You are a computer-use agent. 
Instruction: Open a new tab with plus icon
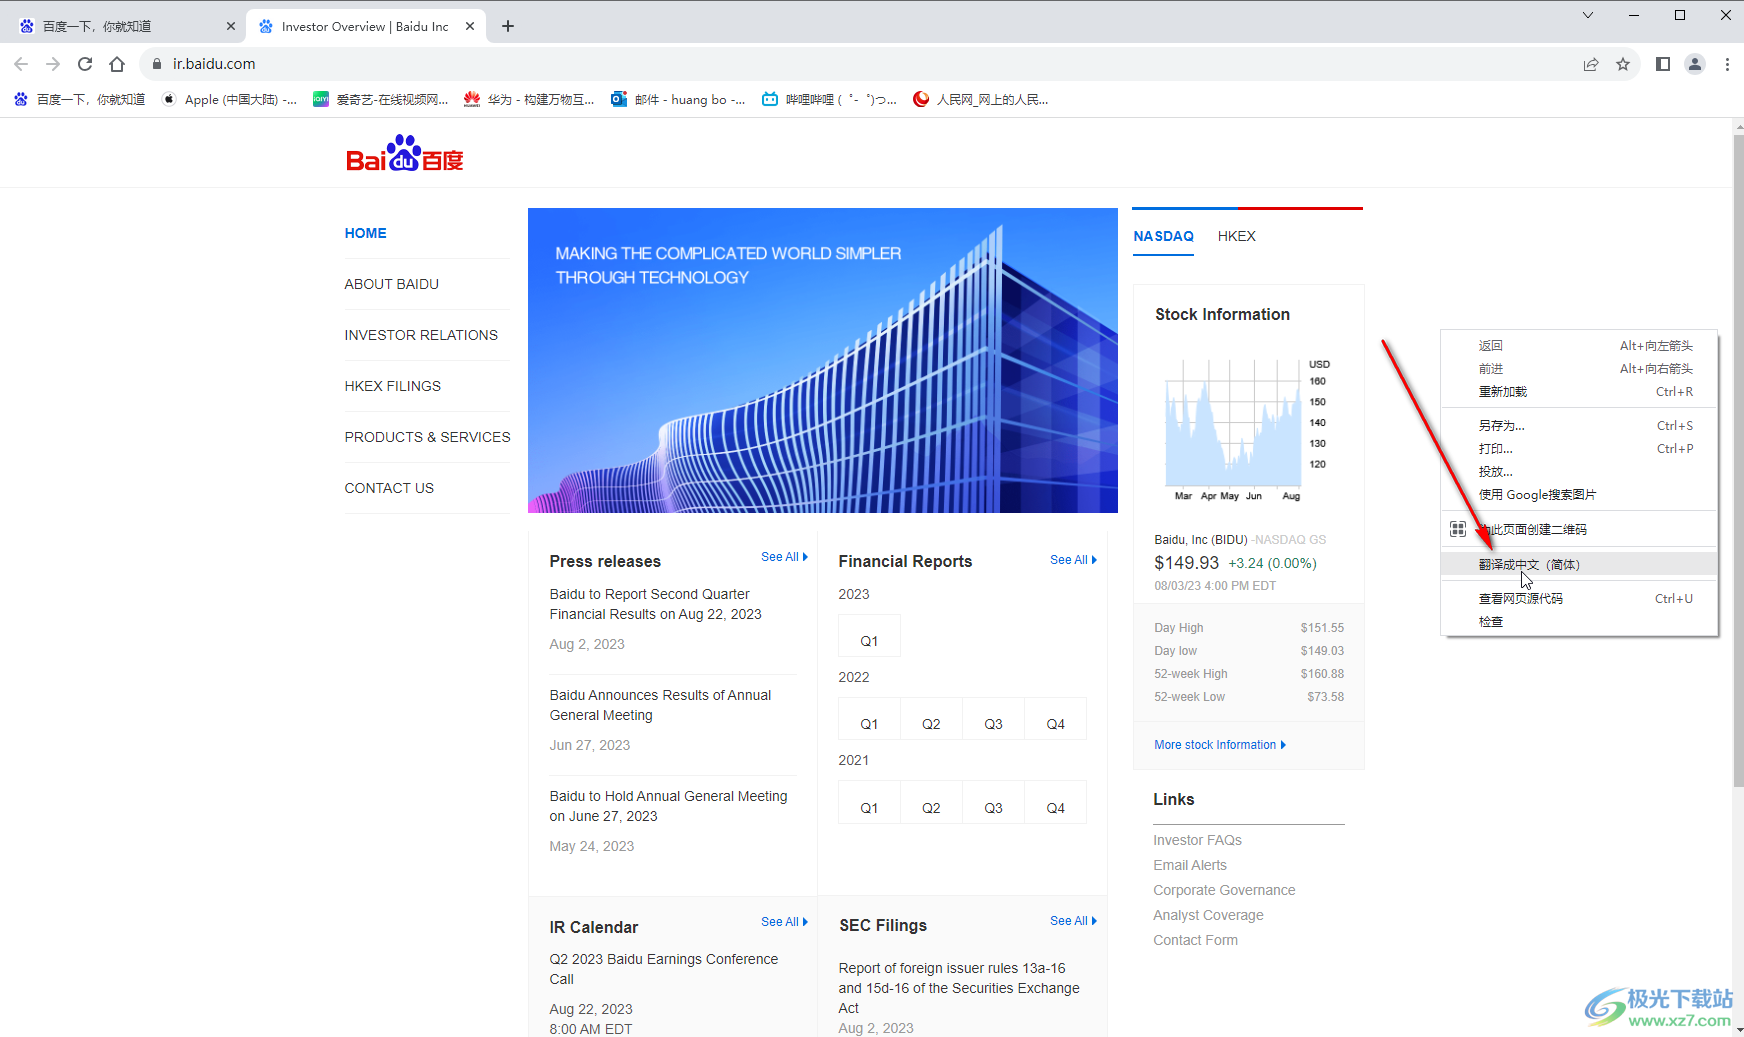[x=508, y=26]
